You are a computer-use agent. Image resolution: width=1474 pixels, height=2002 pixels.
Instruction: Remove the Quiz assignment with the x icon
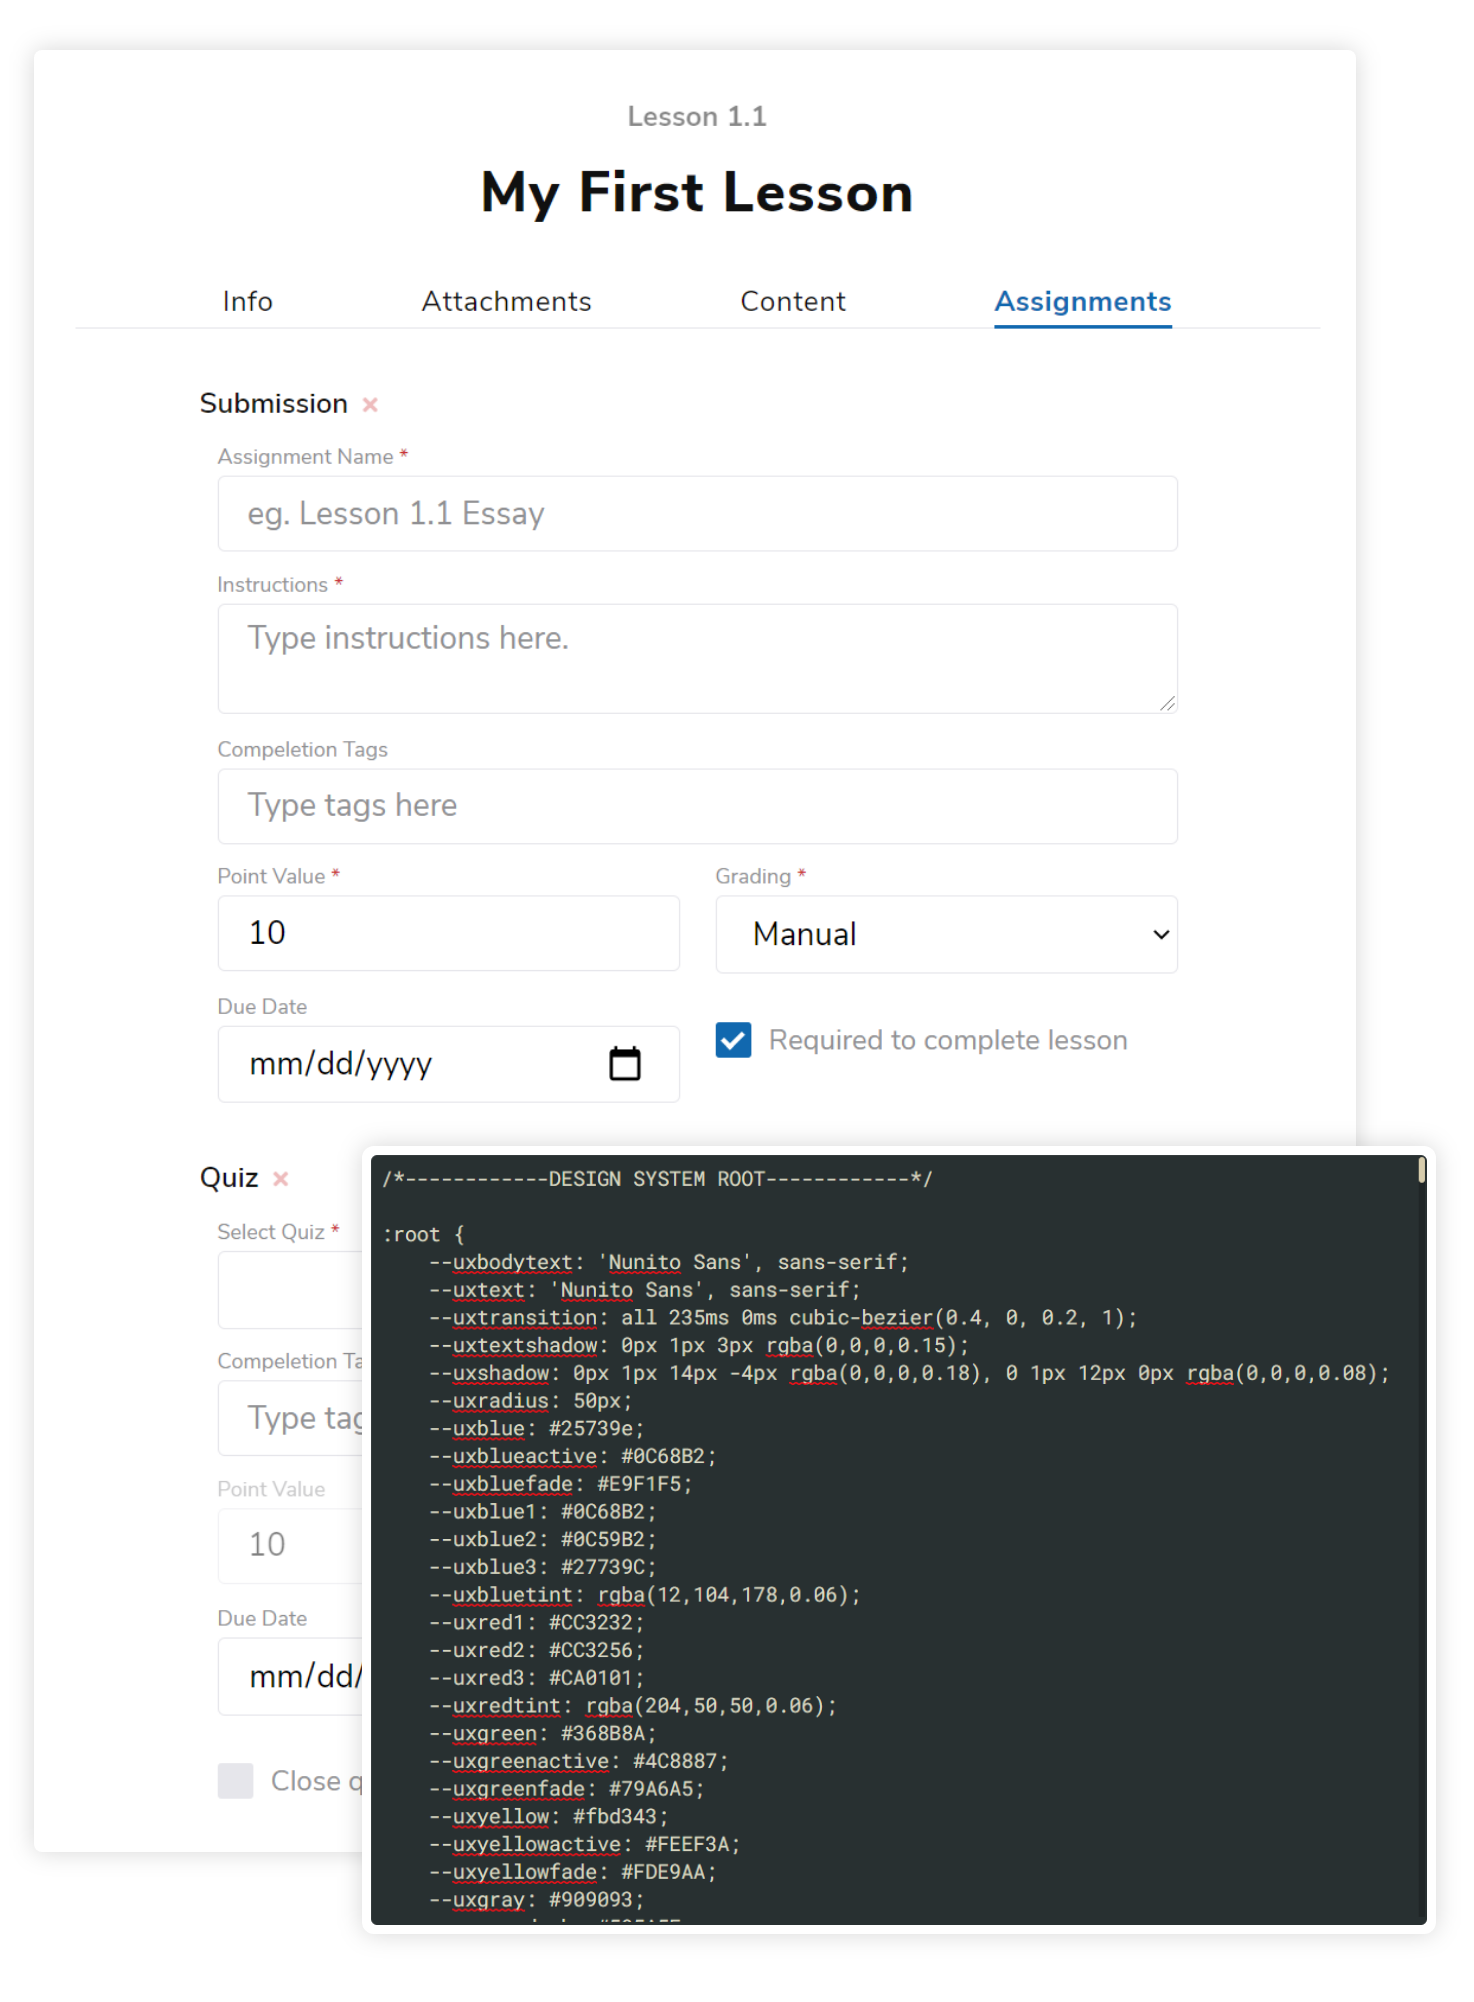tap(281, 1179)
